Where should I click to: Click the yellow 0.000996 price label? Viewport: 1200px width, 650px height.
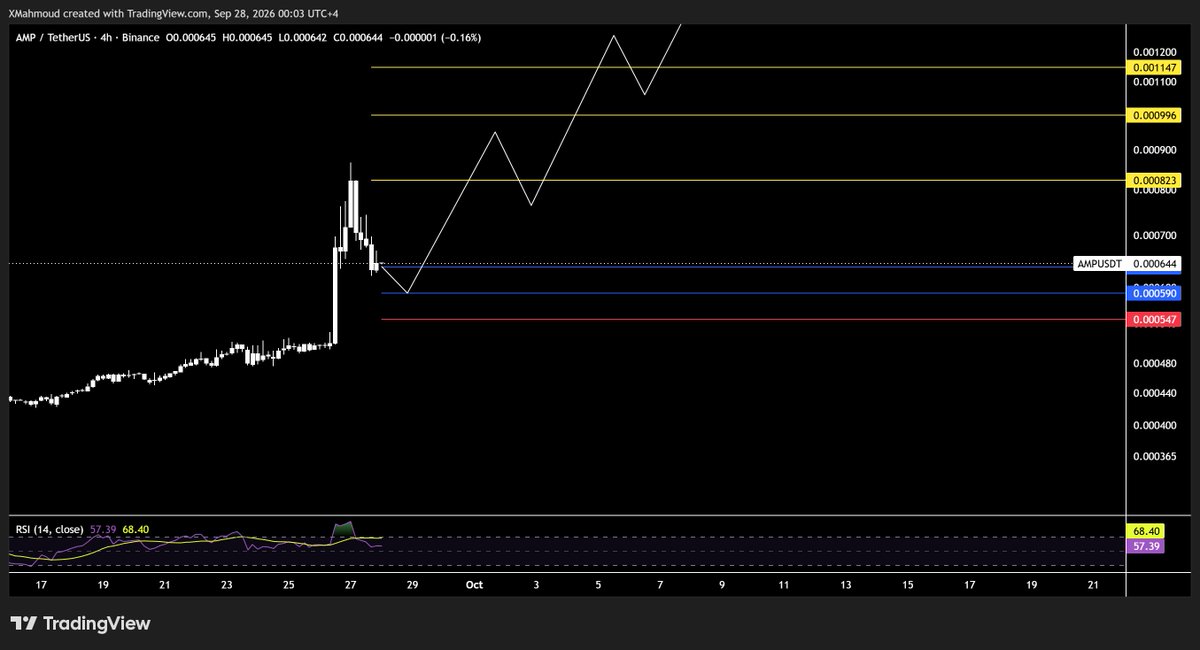[1154, 115]
